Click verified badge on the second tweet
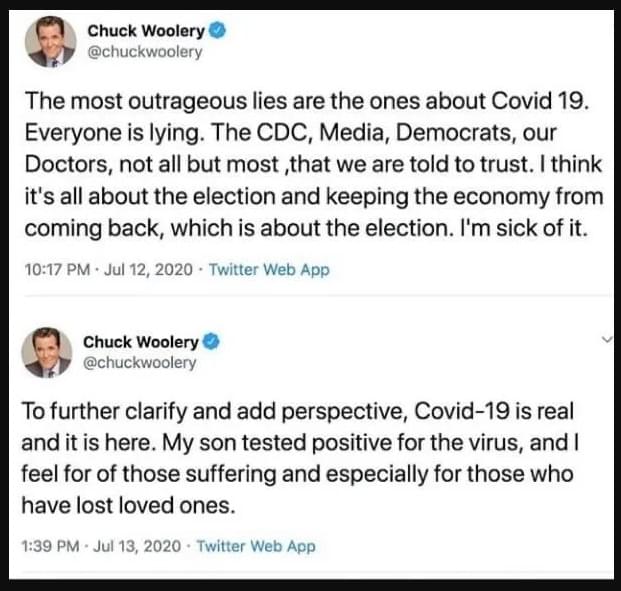 tap(211, 342)
